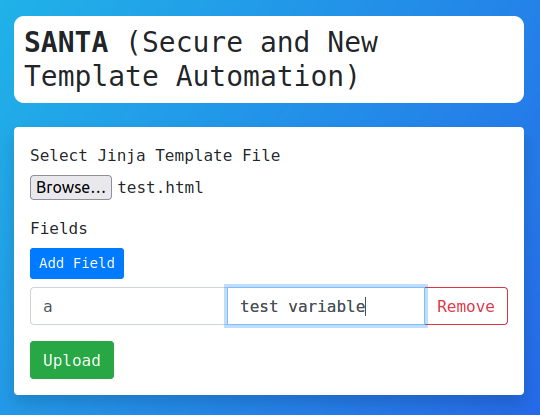
Task: Click the "Select Jinja Template File" label
Action: click(155, 155)
